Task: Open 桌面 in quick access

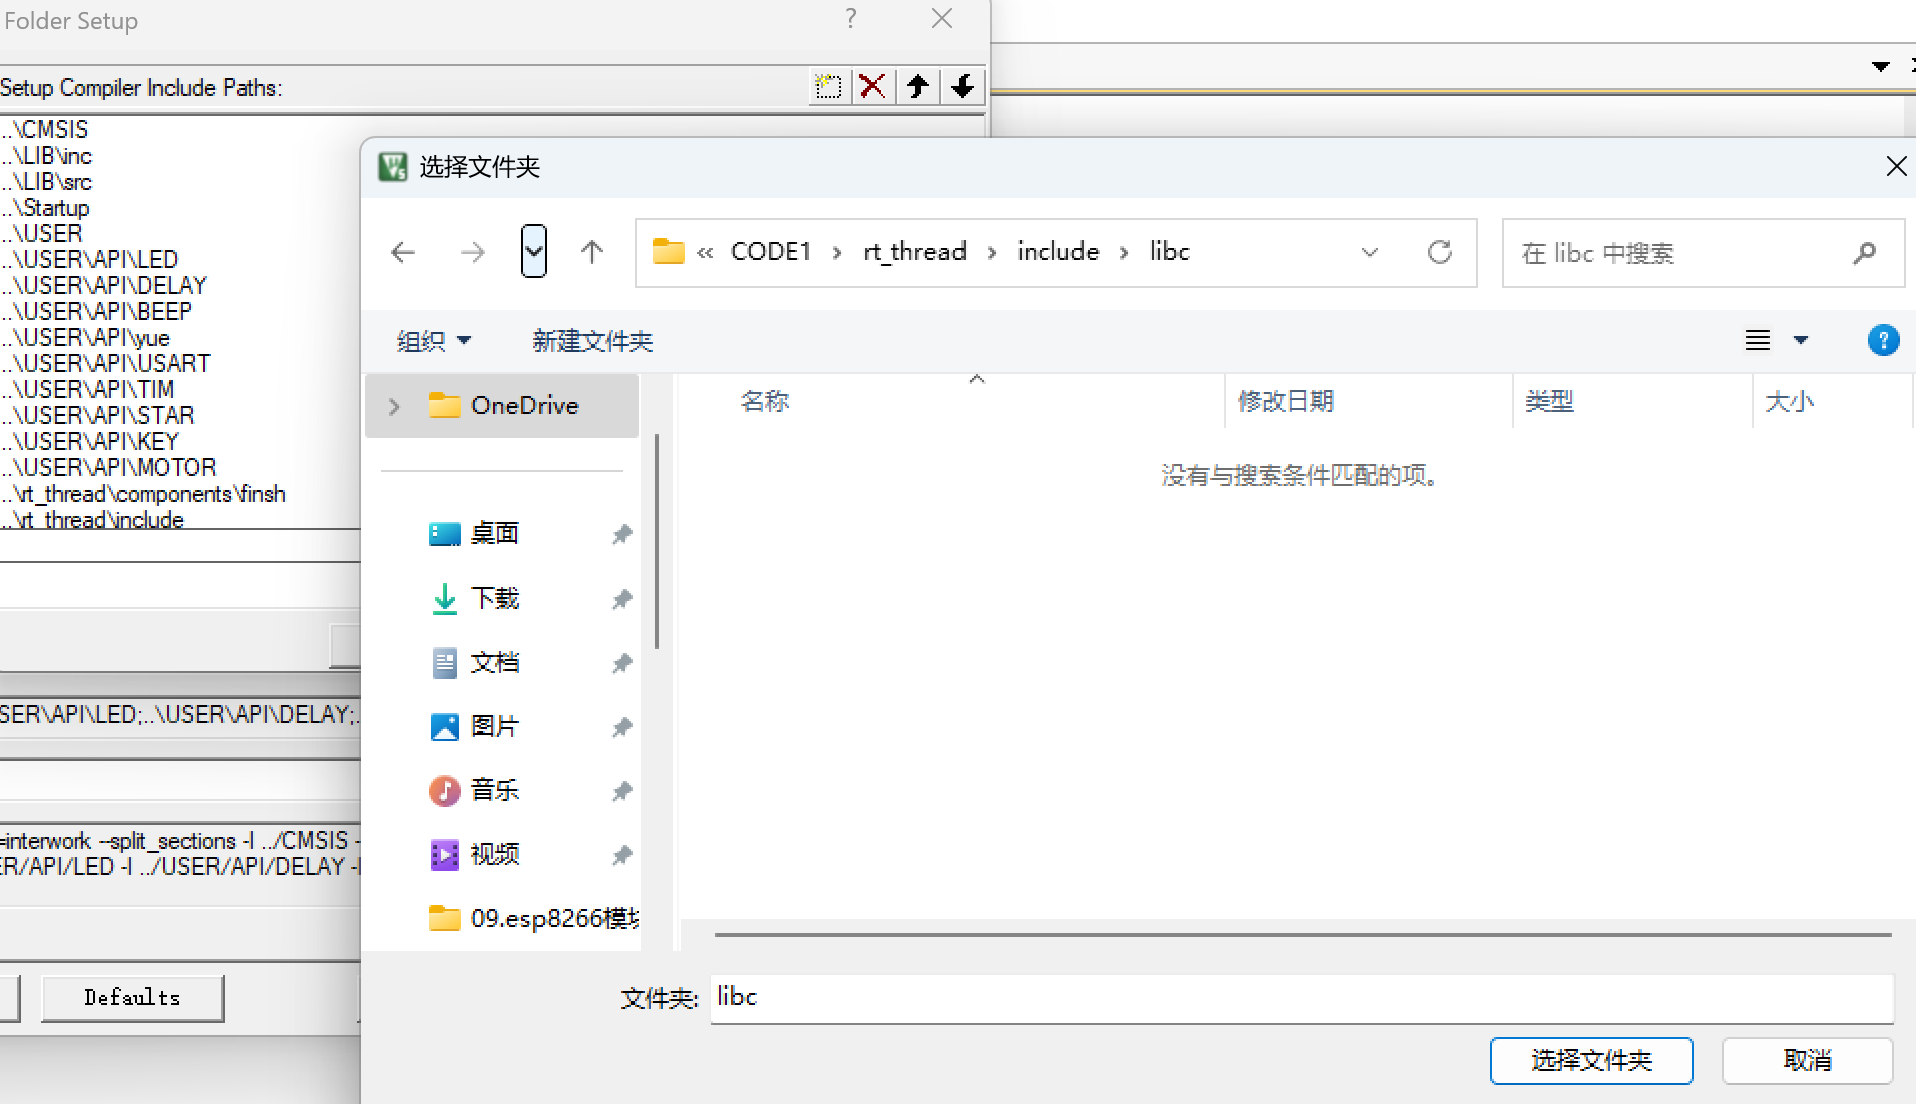Action: [x=495, y=534]
